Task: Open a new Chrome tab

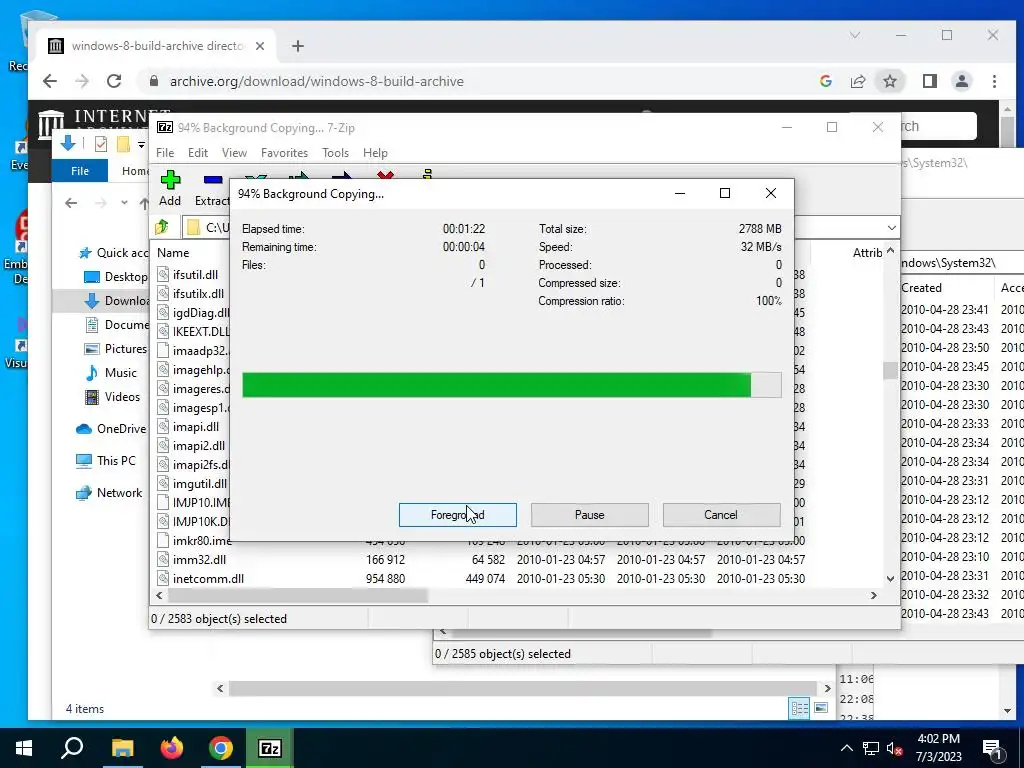Action: 298,46
